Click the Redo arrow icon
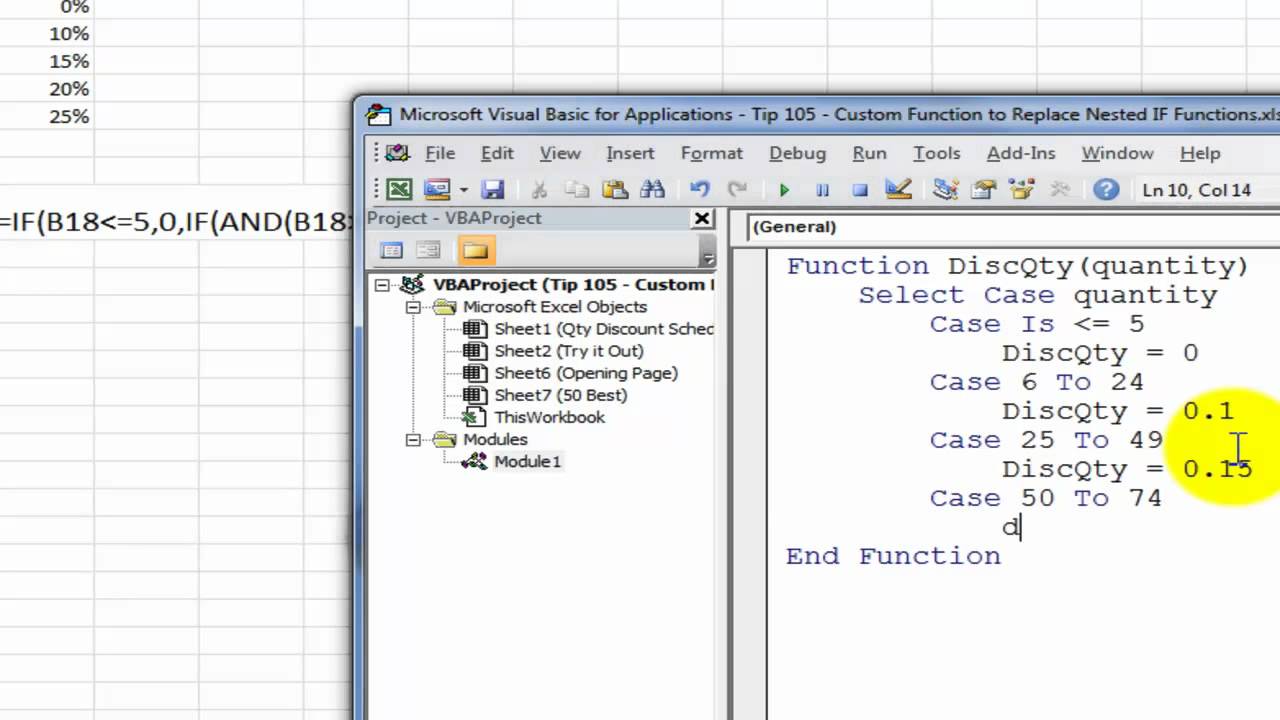 pos(737,189)
